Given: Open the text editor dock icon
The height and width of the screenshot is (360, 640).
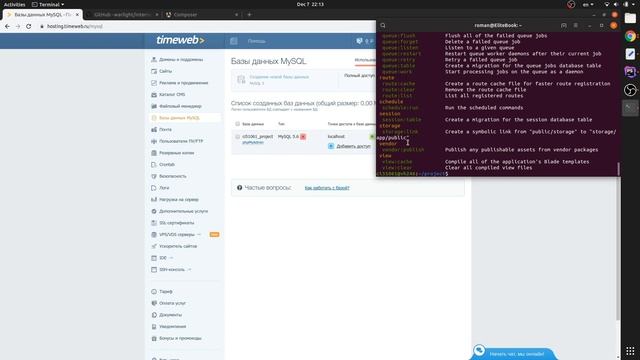Looking at the screenshot, I should tap(630, 54).
